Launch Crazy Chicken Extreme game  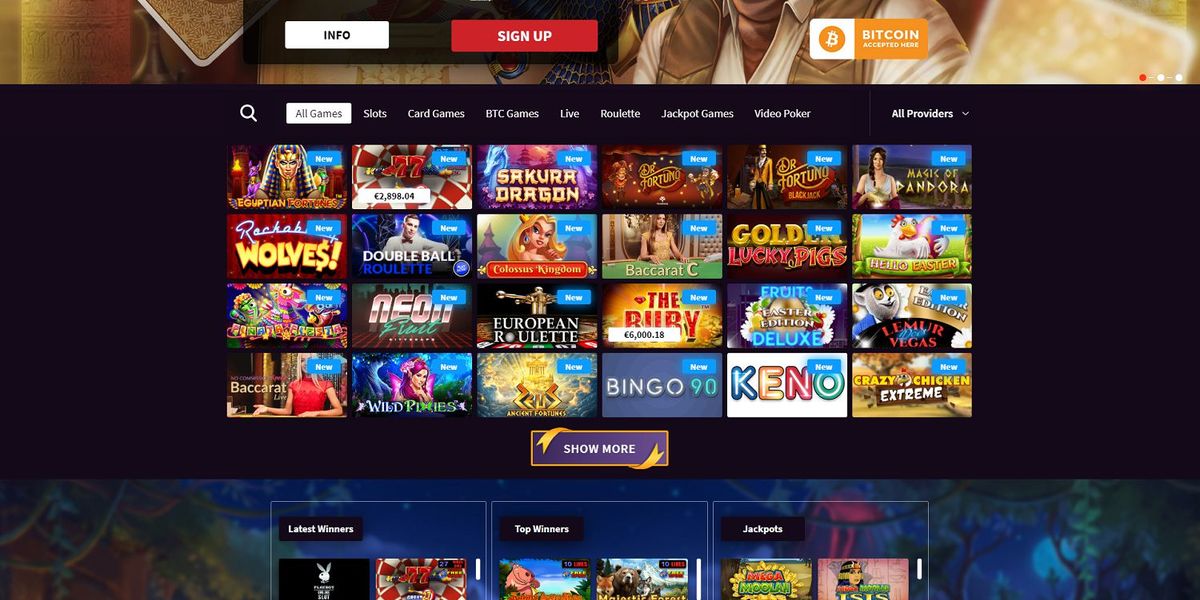pyautogui.click(x=912, y=385)
